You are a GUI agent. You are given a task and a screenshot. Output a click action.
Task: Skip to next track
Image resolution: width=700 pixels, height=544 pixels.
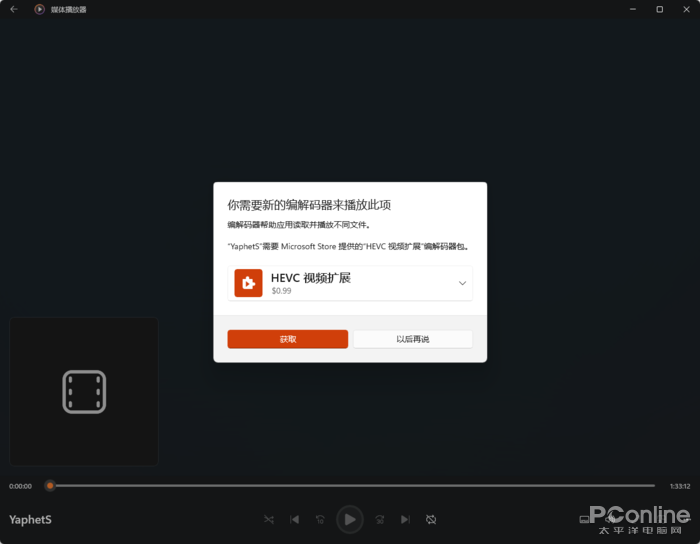coord(405,519)
